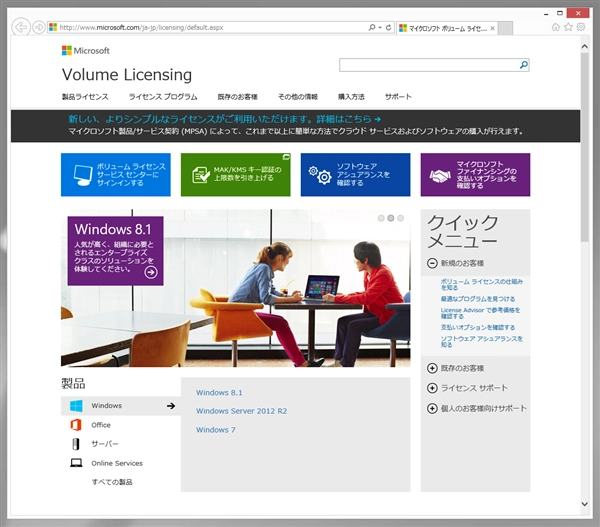Screen dimensions: 600x527
Task: Click the Windows logo in product list
Action: (76, 406)
